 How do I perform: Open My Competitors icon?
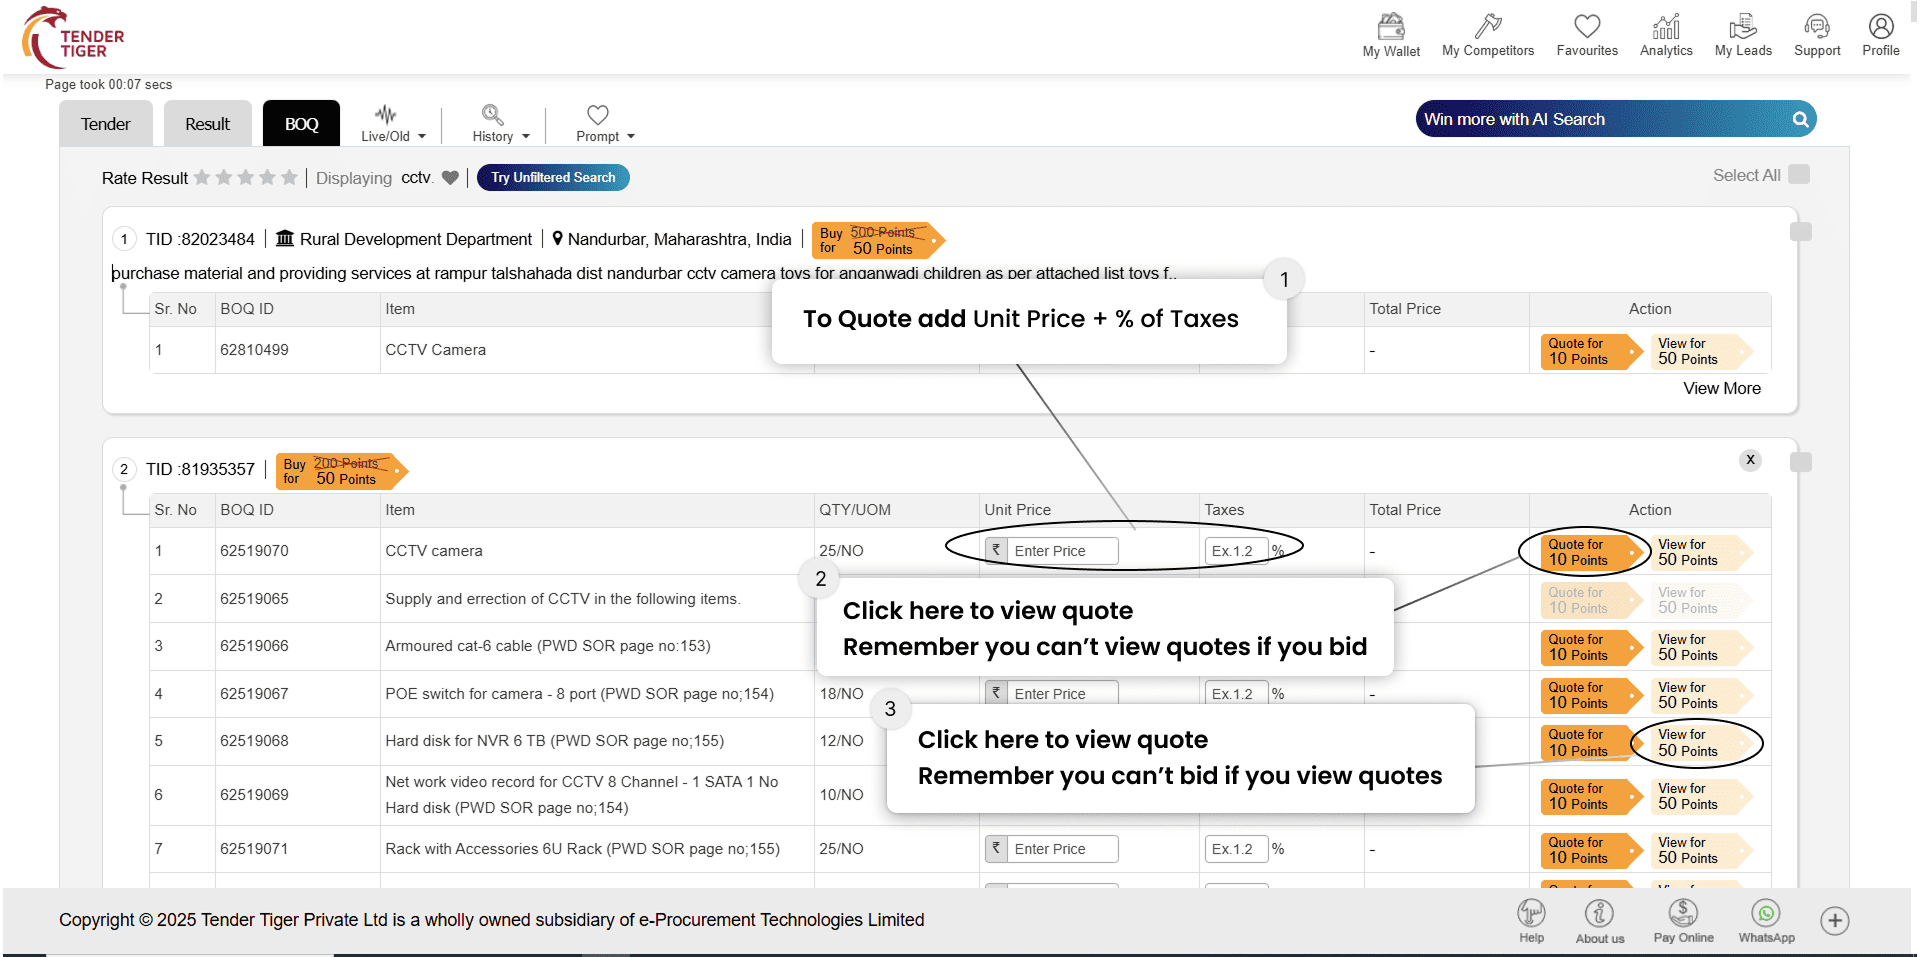tap(1487, 27)
